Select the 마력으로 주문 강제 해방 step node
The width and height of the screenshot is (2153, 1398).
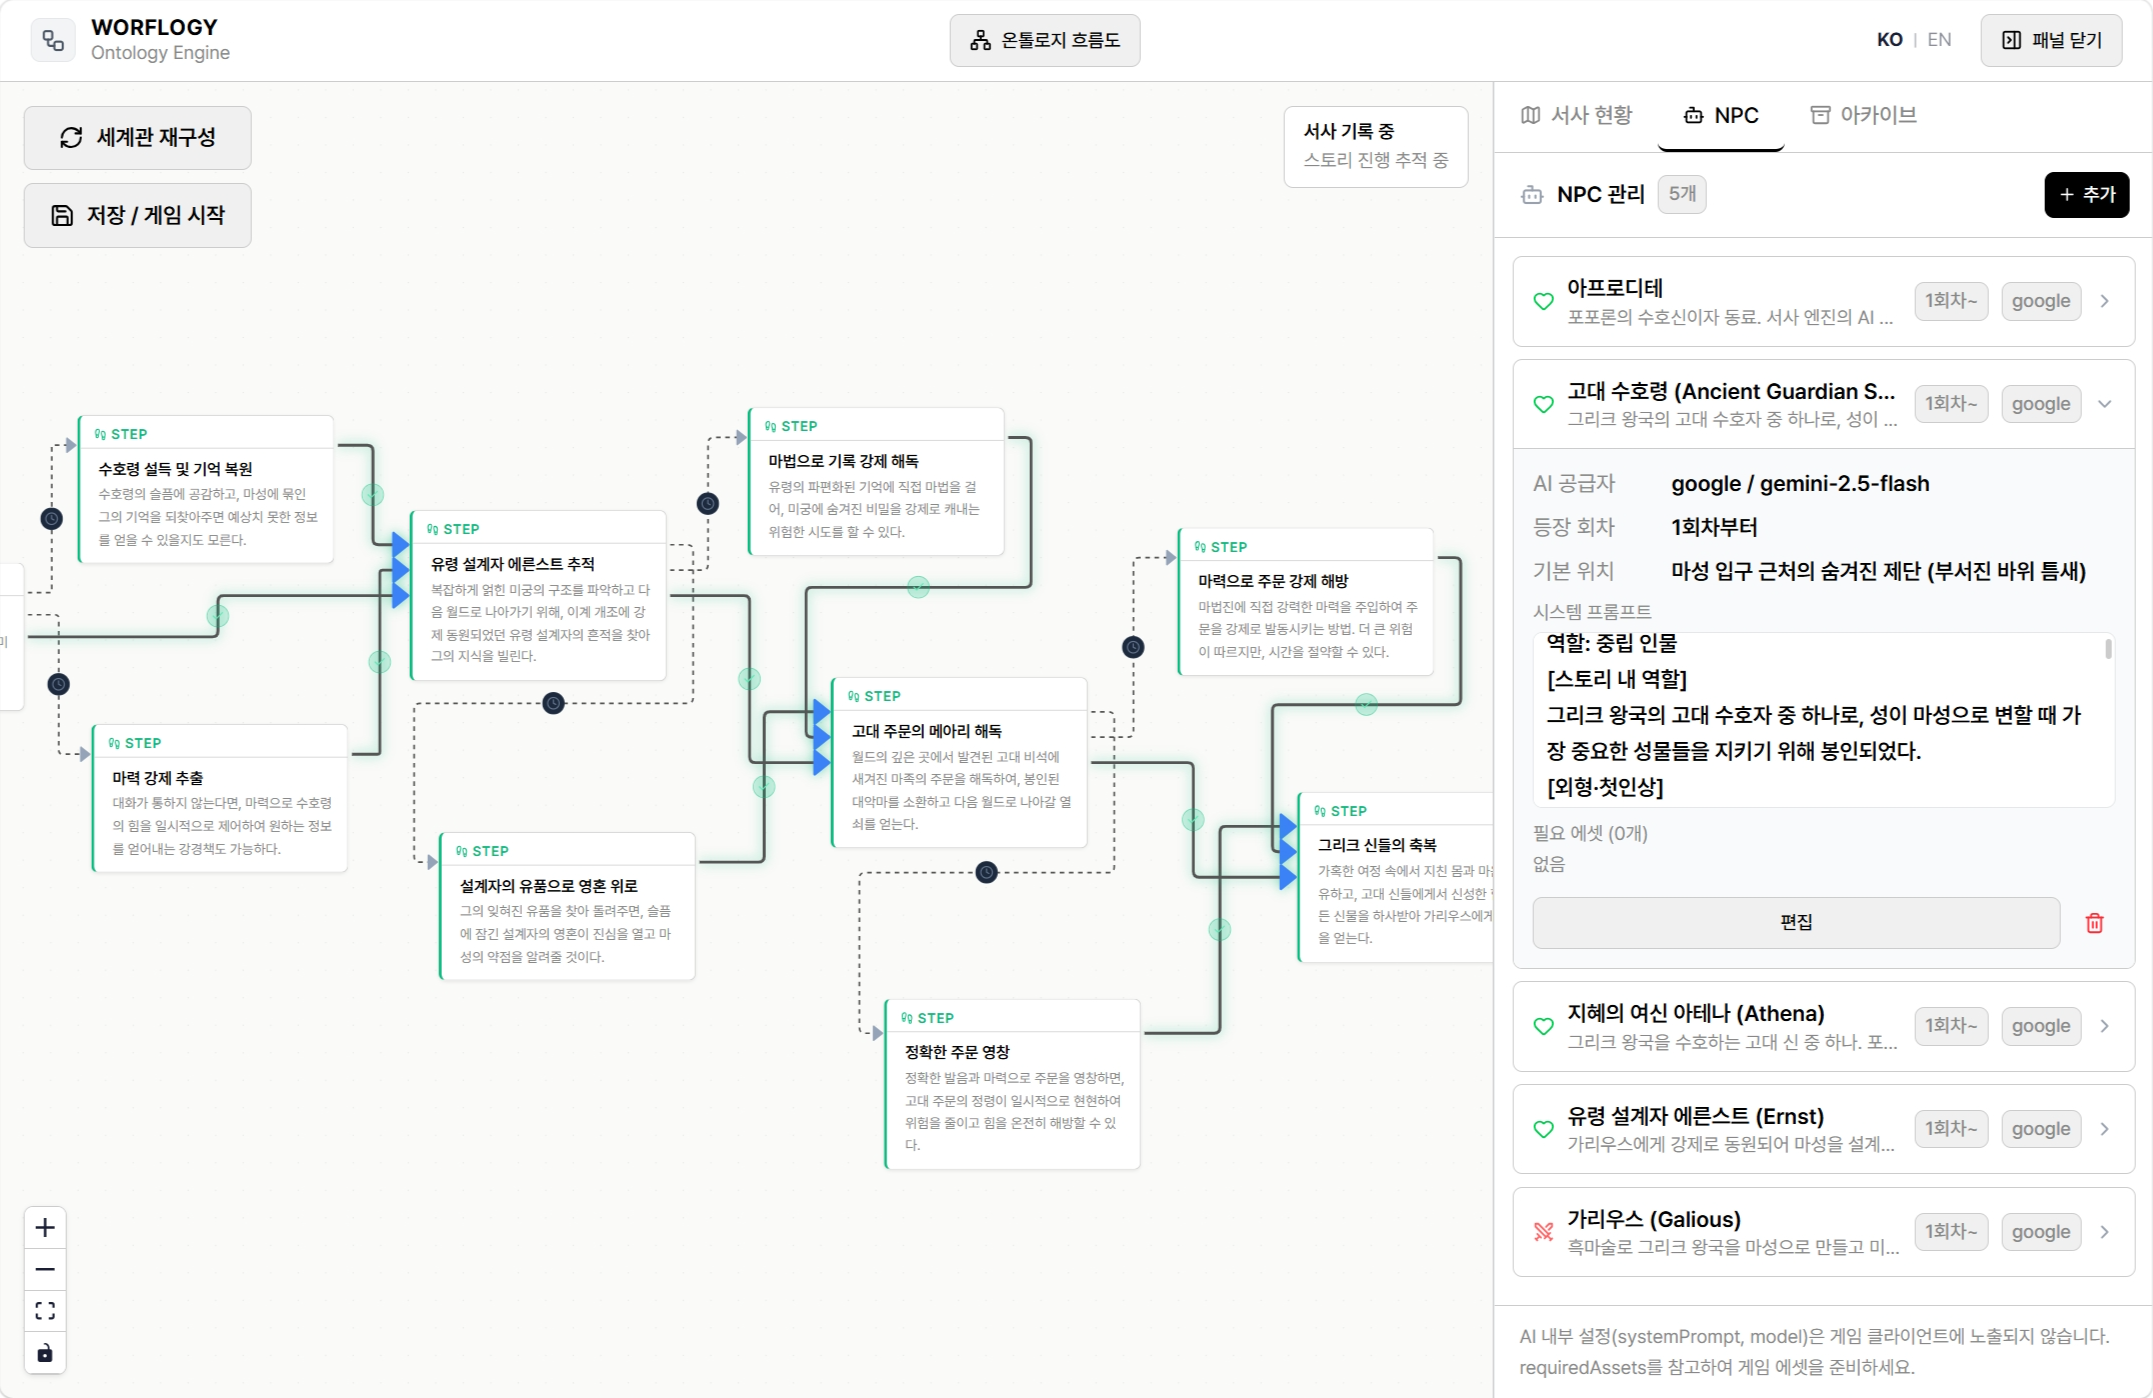(x=1306, y=602)
